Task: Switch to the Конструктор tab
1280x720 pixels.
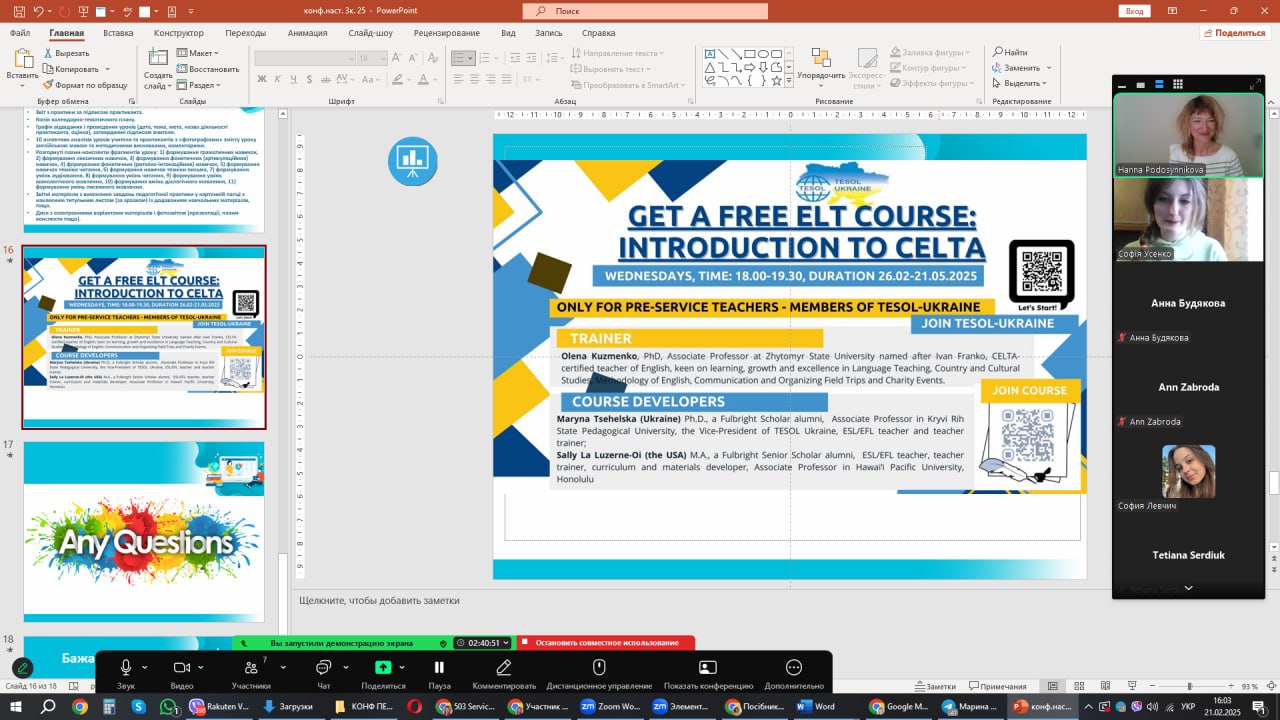Action: pyautogui.click(x=179, y=32)
